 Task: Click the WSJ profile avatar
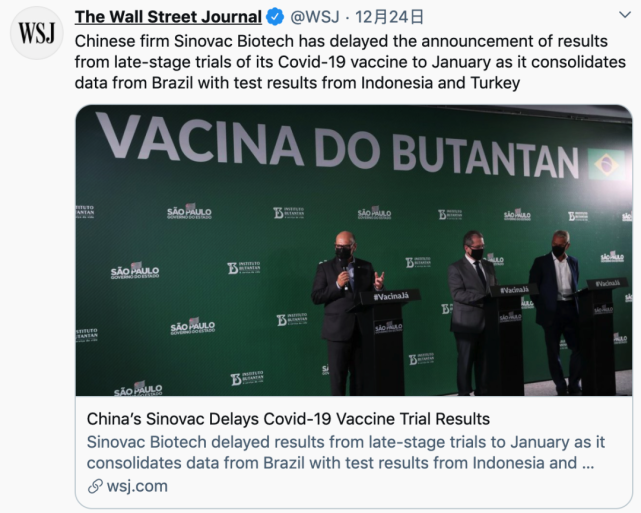[37, 33]
